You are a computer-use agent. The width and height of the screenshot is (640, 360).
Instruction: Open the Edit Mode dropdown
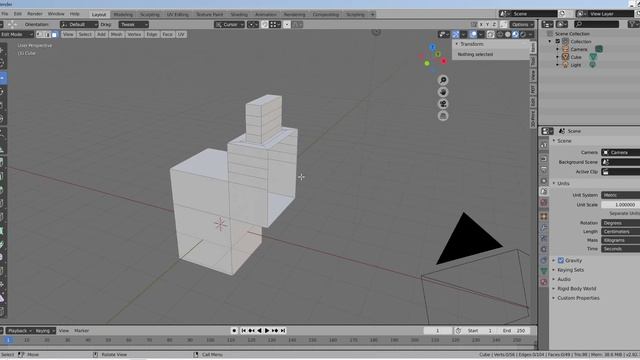[17, 35]
